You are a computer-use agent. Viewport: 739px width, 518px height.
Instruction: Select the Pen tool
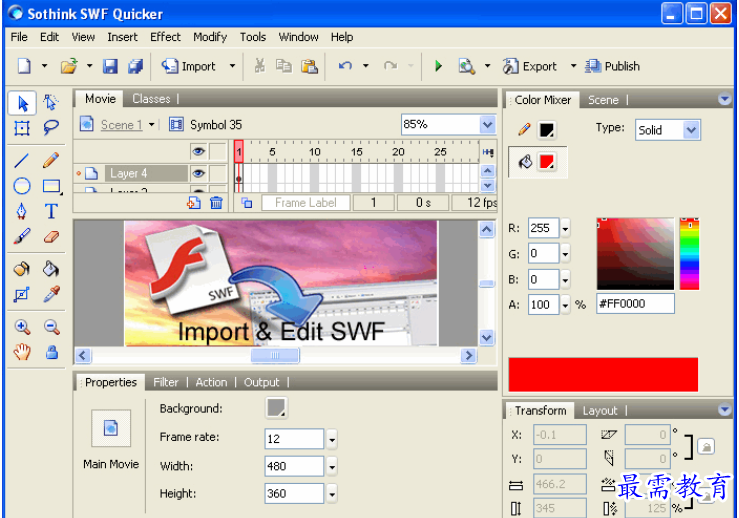tap(22, 212)
